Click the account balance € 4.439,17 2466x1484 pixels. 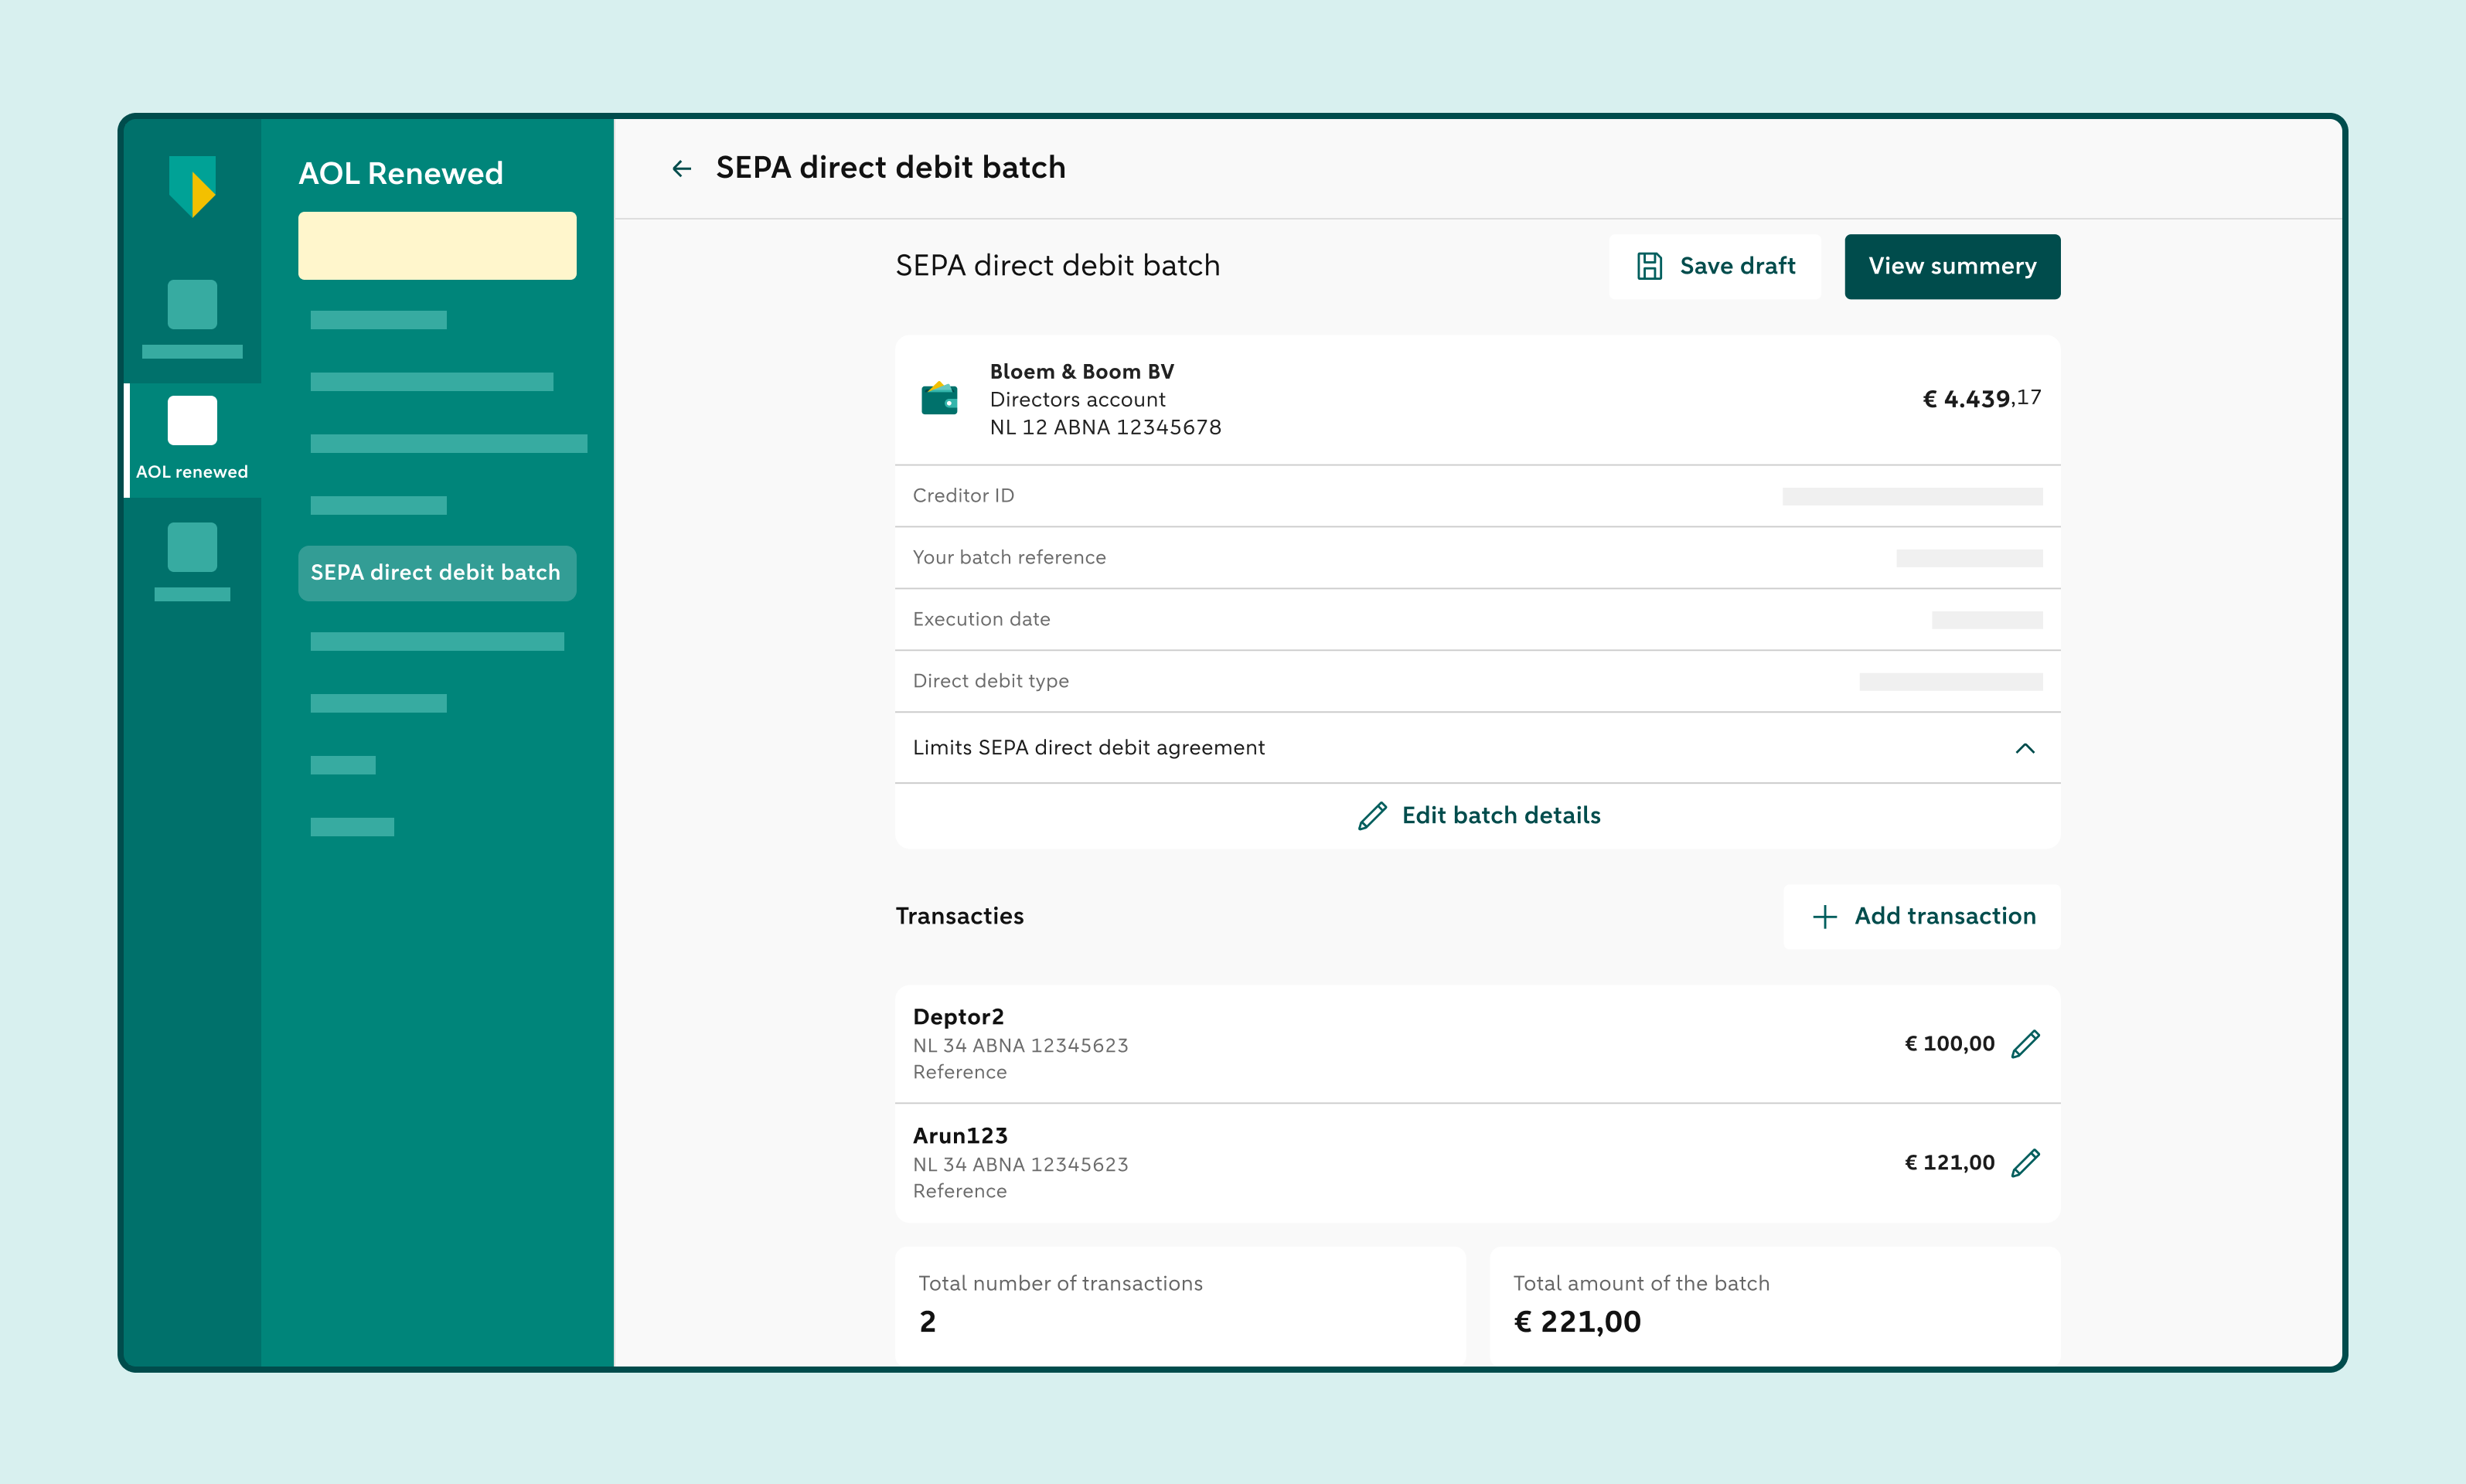pos(1981,398)
